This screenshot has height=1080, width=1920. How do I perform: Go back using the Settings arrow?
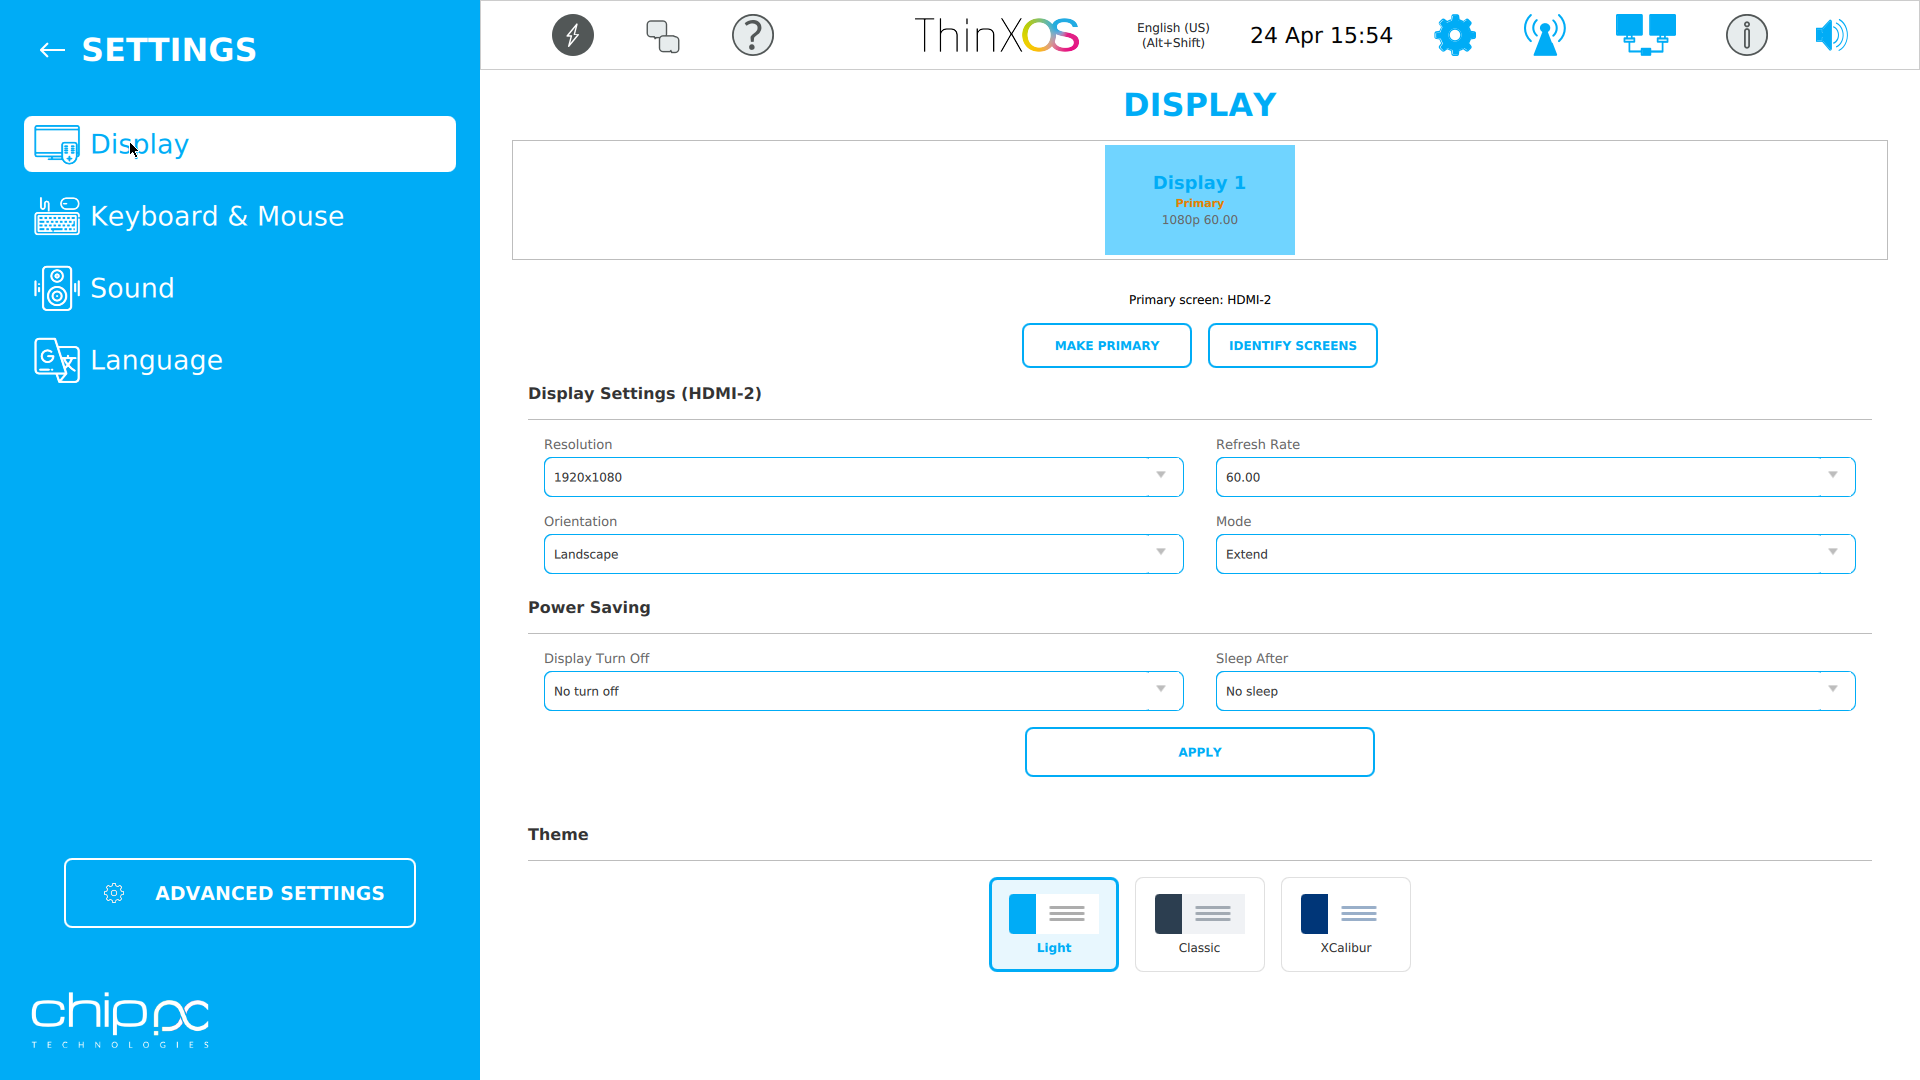pyautogui.click(x=52, y=50)
